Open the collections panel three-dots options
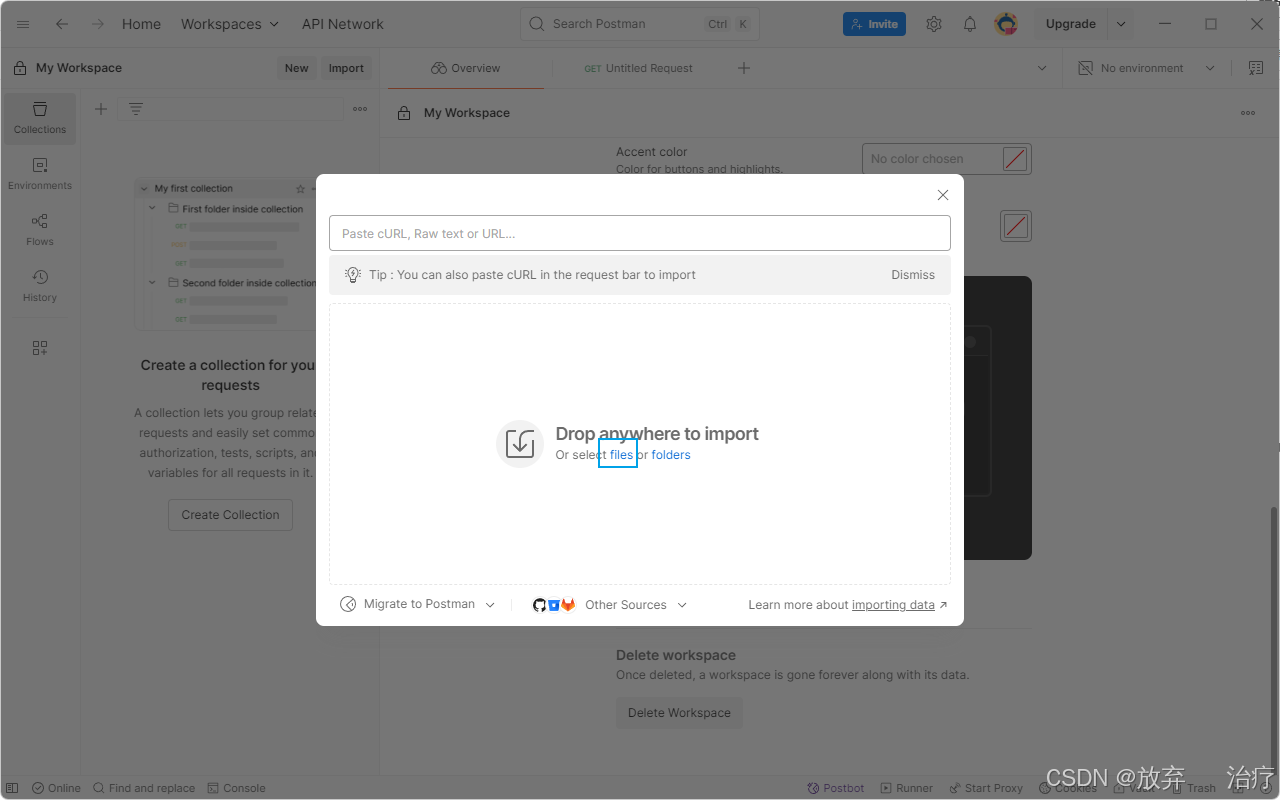The image size is (1280, 800). tap(360, 109)
